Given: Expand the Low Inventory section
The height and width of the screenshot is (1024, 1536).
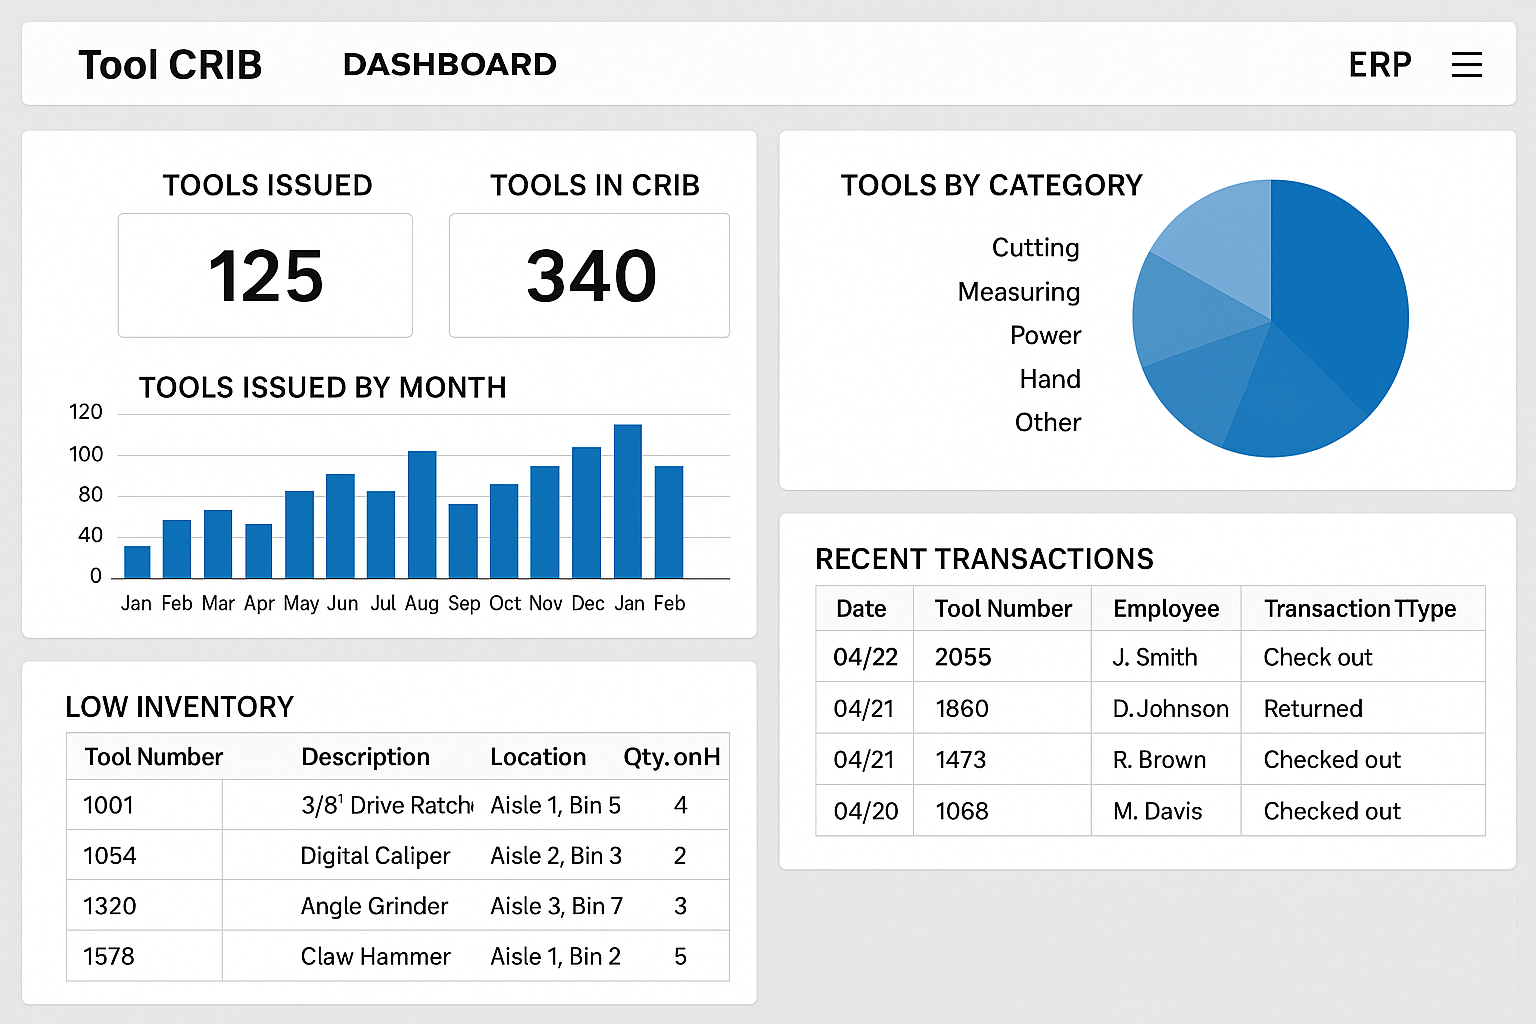Looking at the screenshot, I should pyautogui.click(x=180, y=707).
